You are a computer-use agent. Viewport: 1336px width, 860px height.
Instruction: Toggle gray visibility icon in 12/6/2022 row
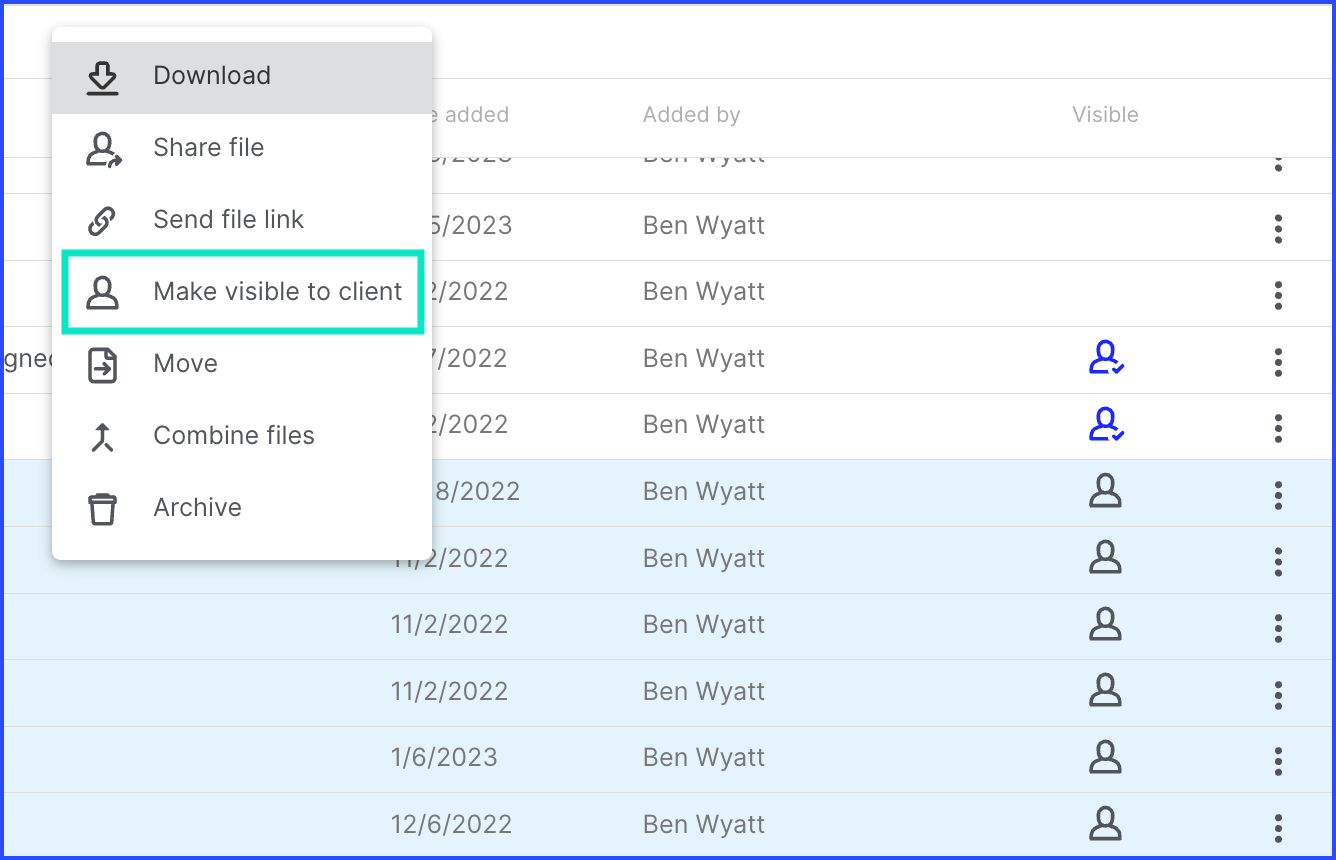pyautogui.click(x=1105, y=824)
